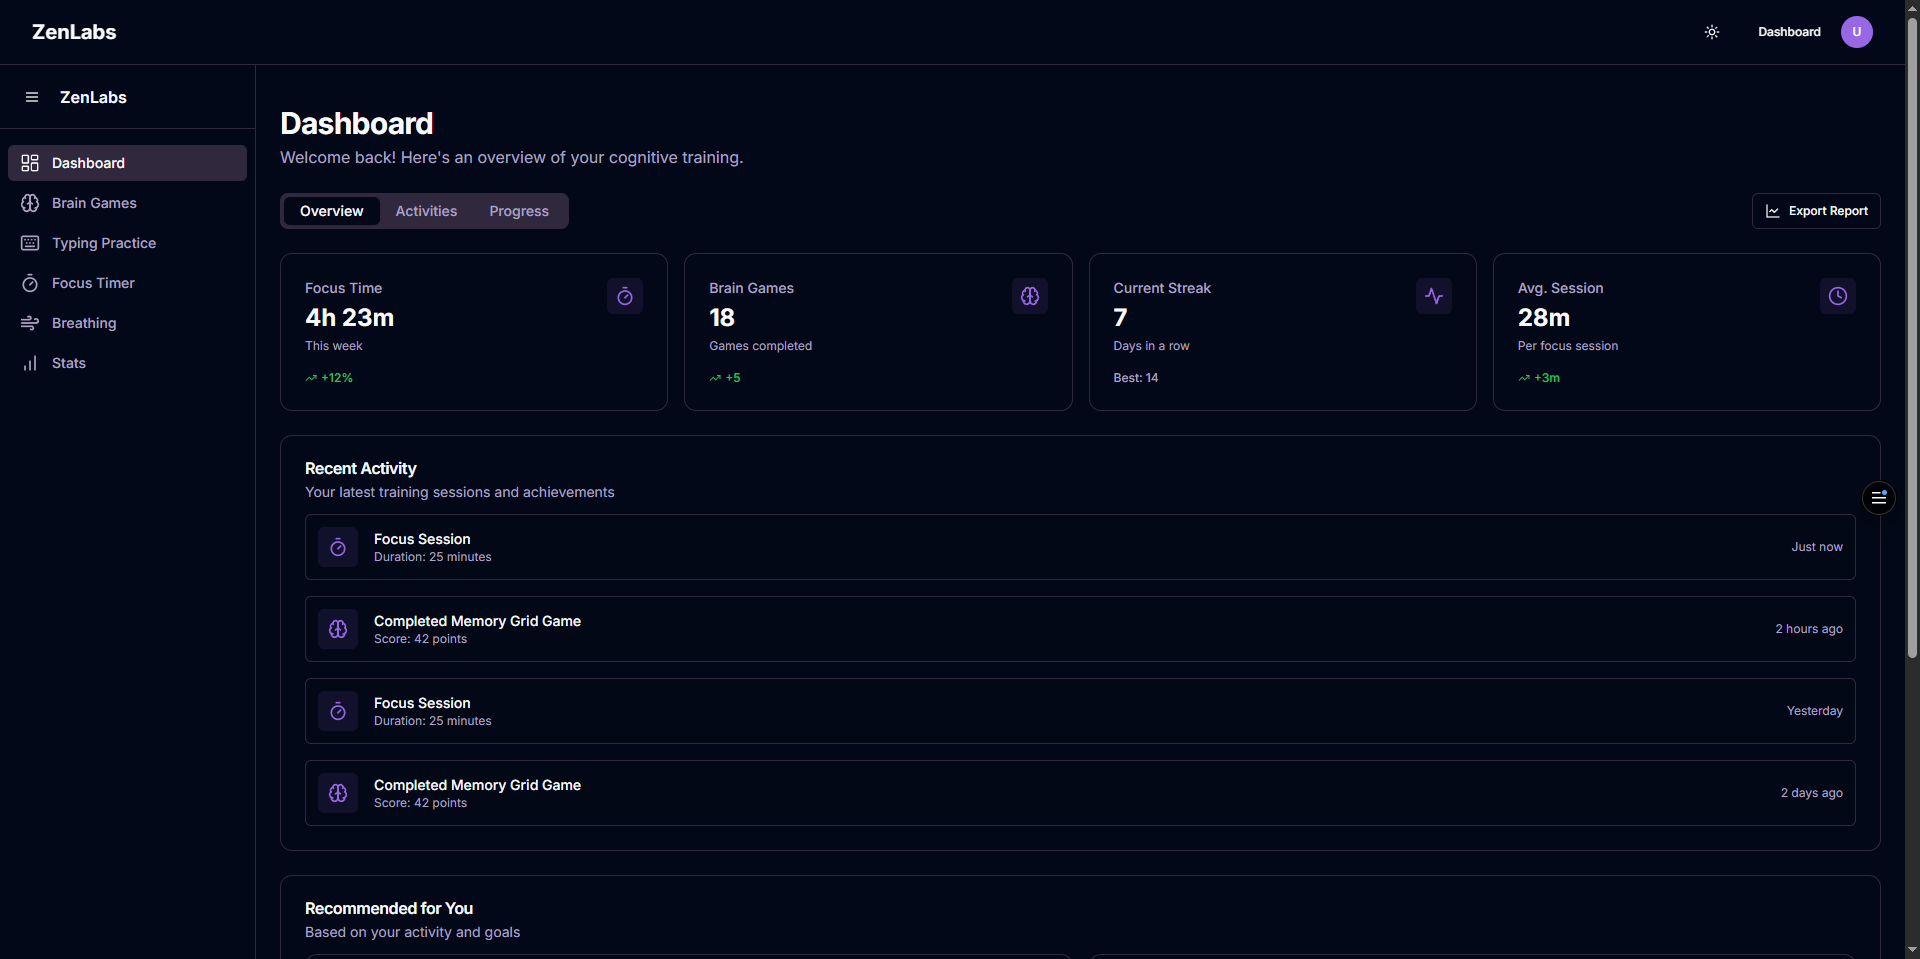Click the timer icon of Yesterday's Focus Session

pyautogui.click(x=338, y=711)
